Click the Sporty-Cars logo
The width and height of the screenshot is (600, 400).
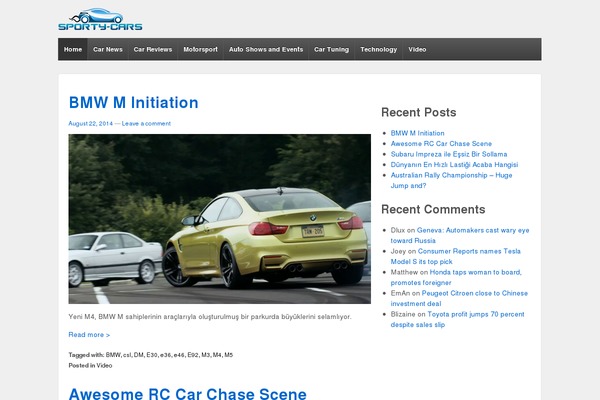(100, 19)
